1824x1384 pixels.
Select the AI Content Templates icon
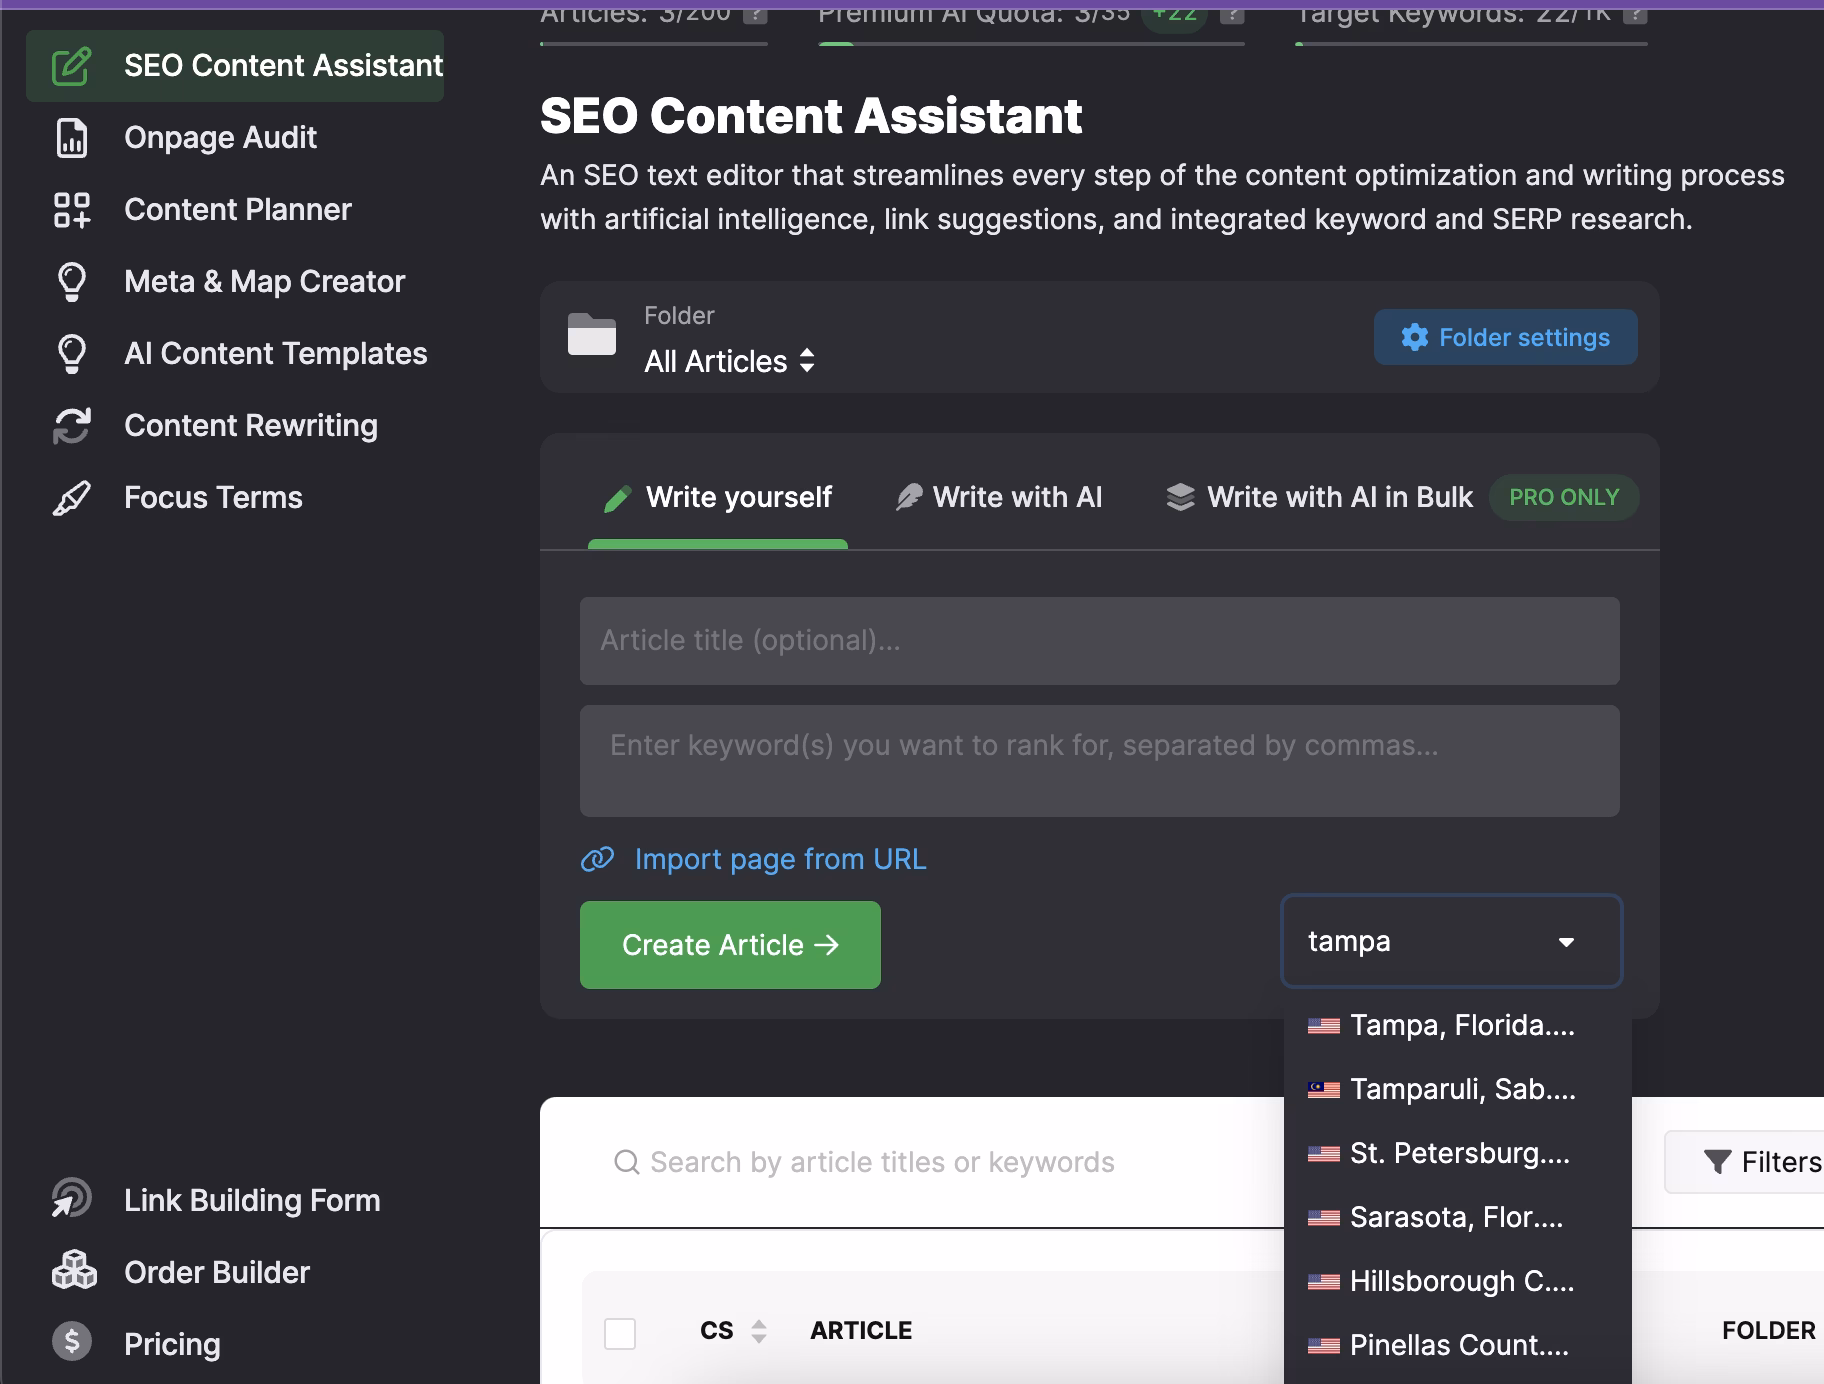point(72,353)
